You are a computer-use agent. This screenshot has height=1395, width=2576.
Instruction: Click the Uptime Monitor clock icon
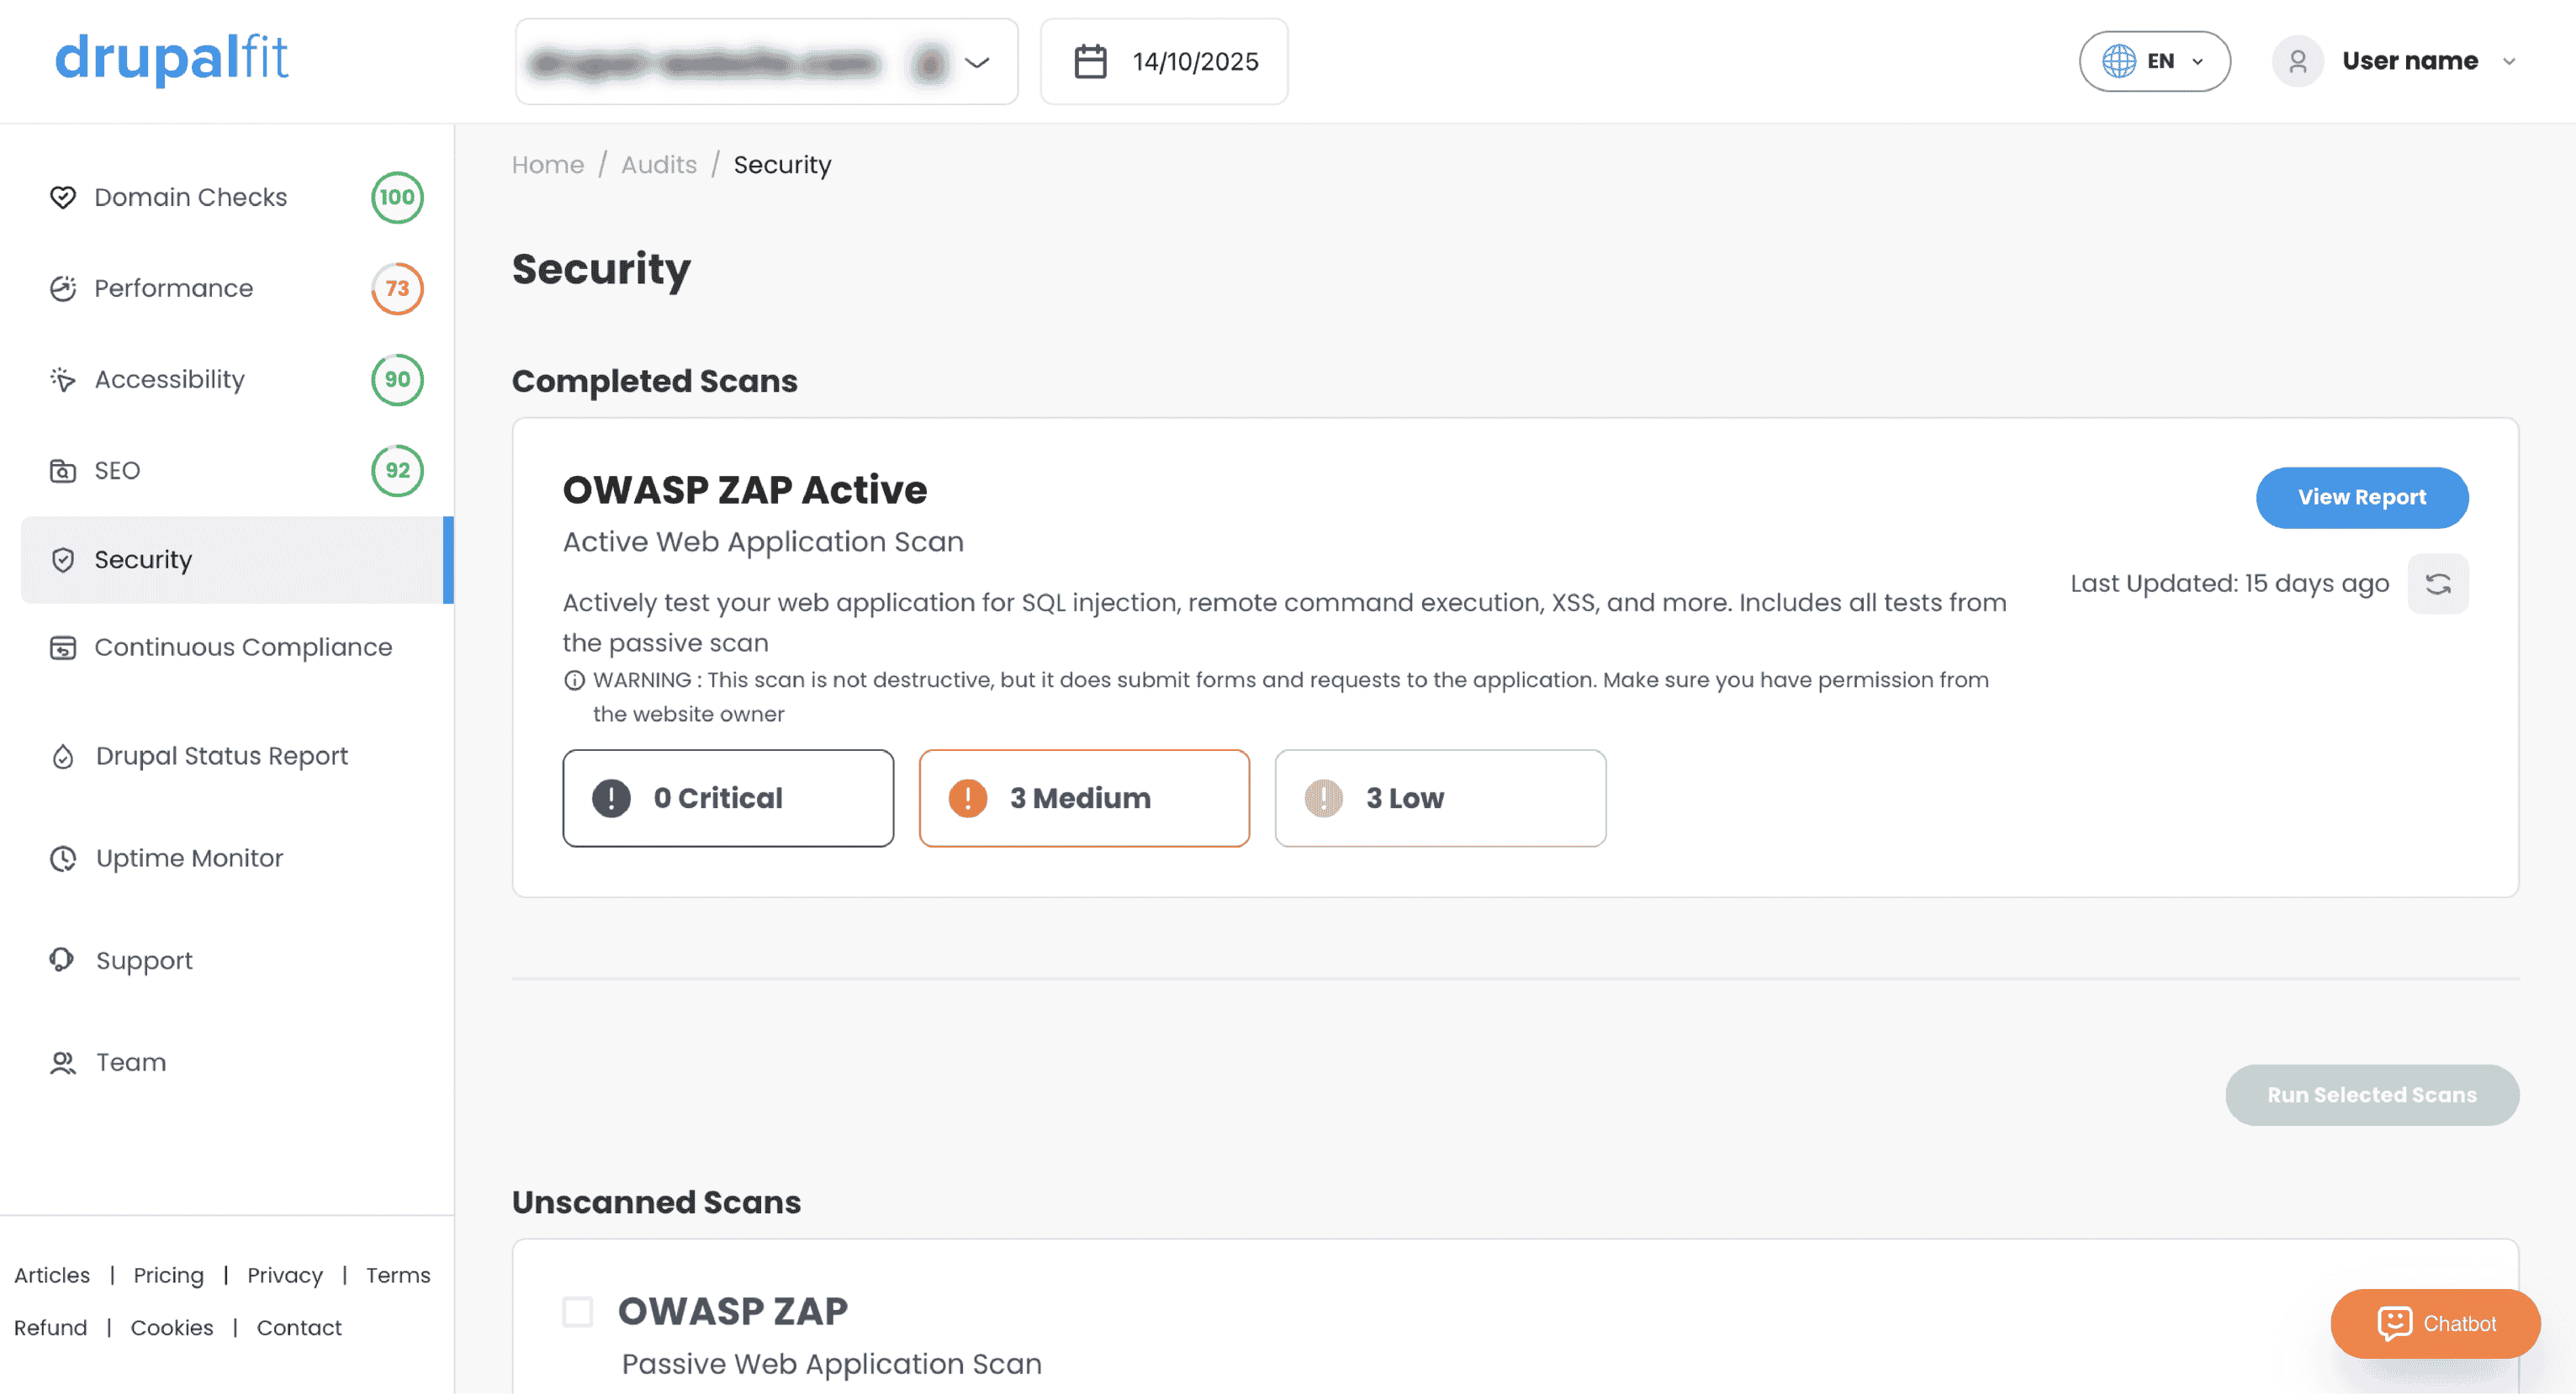[x=63, y=859]
